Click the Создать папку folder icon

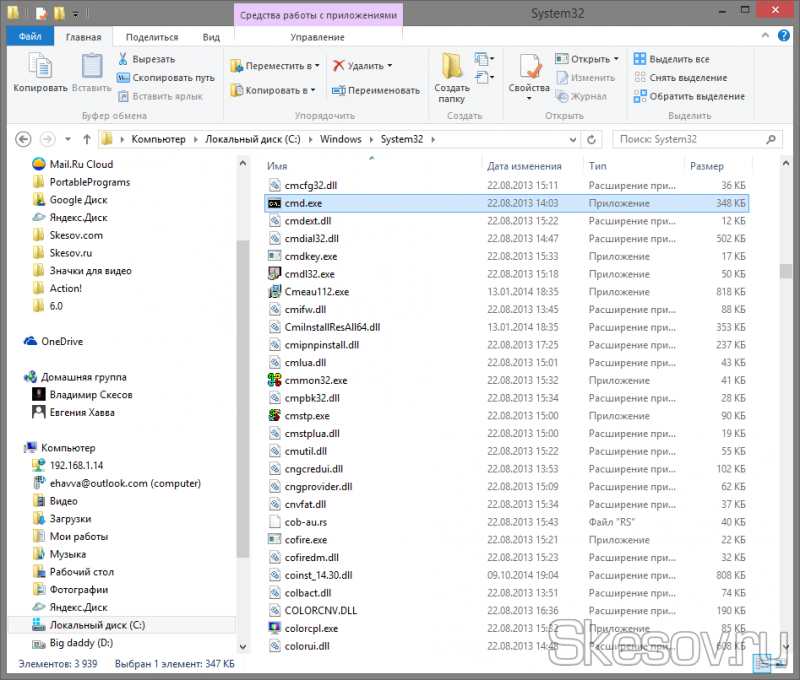click(452, 67)
